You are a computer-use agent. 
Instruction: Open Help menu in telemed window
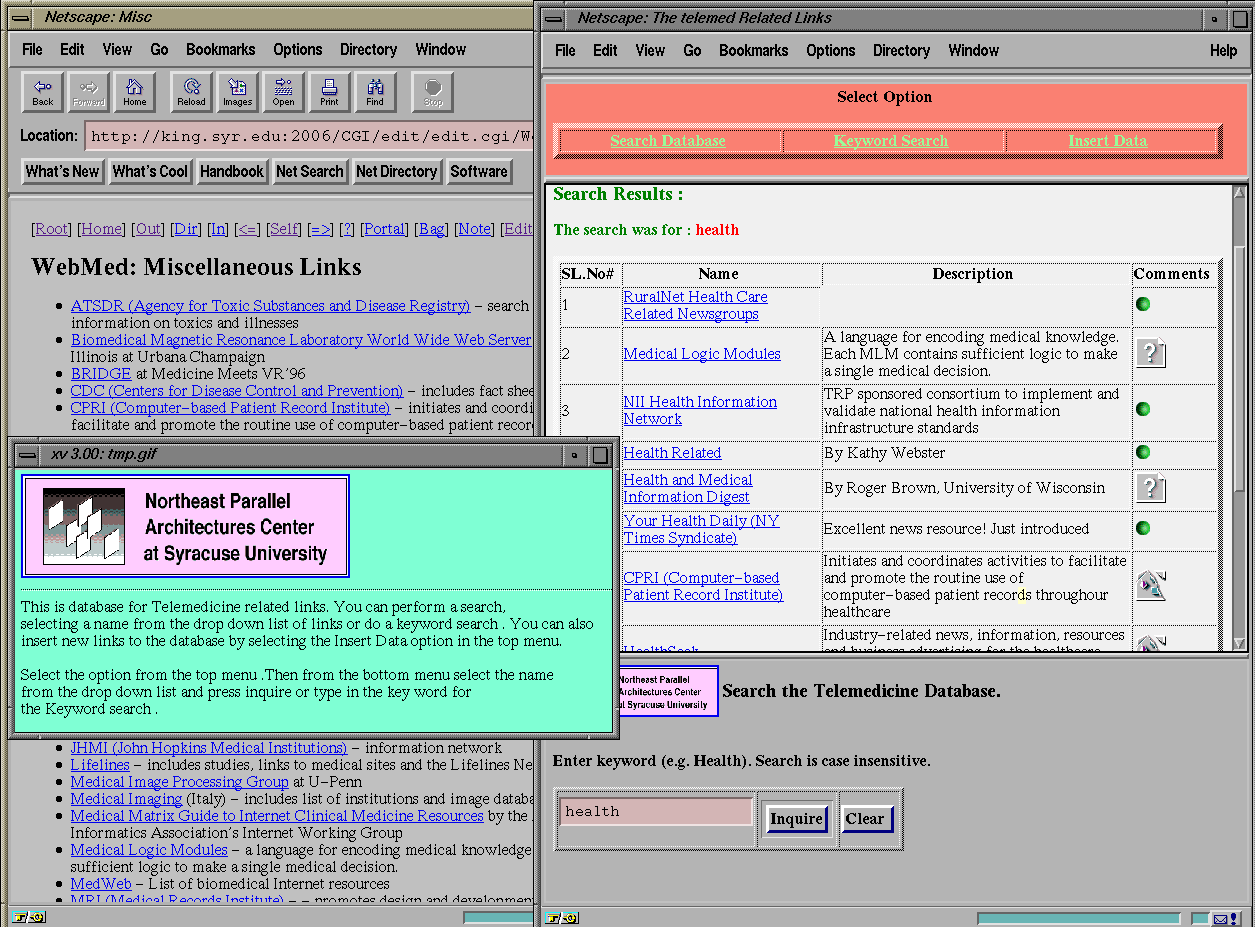click(1223, 50)
